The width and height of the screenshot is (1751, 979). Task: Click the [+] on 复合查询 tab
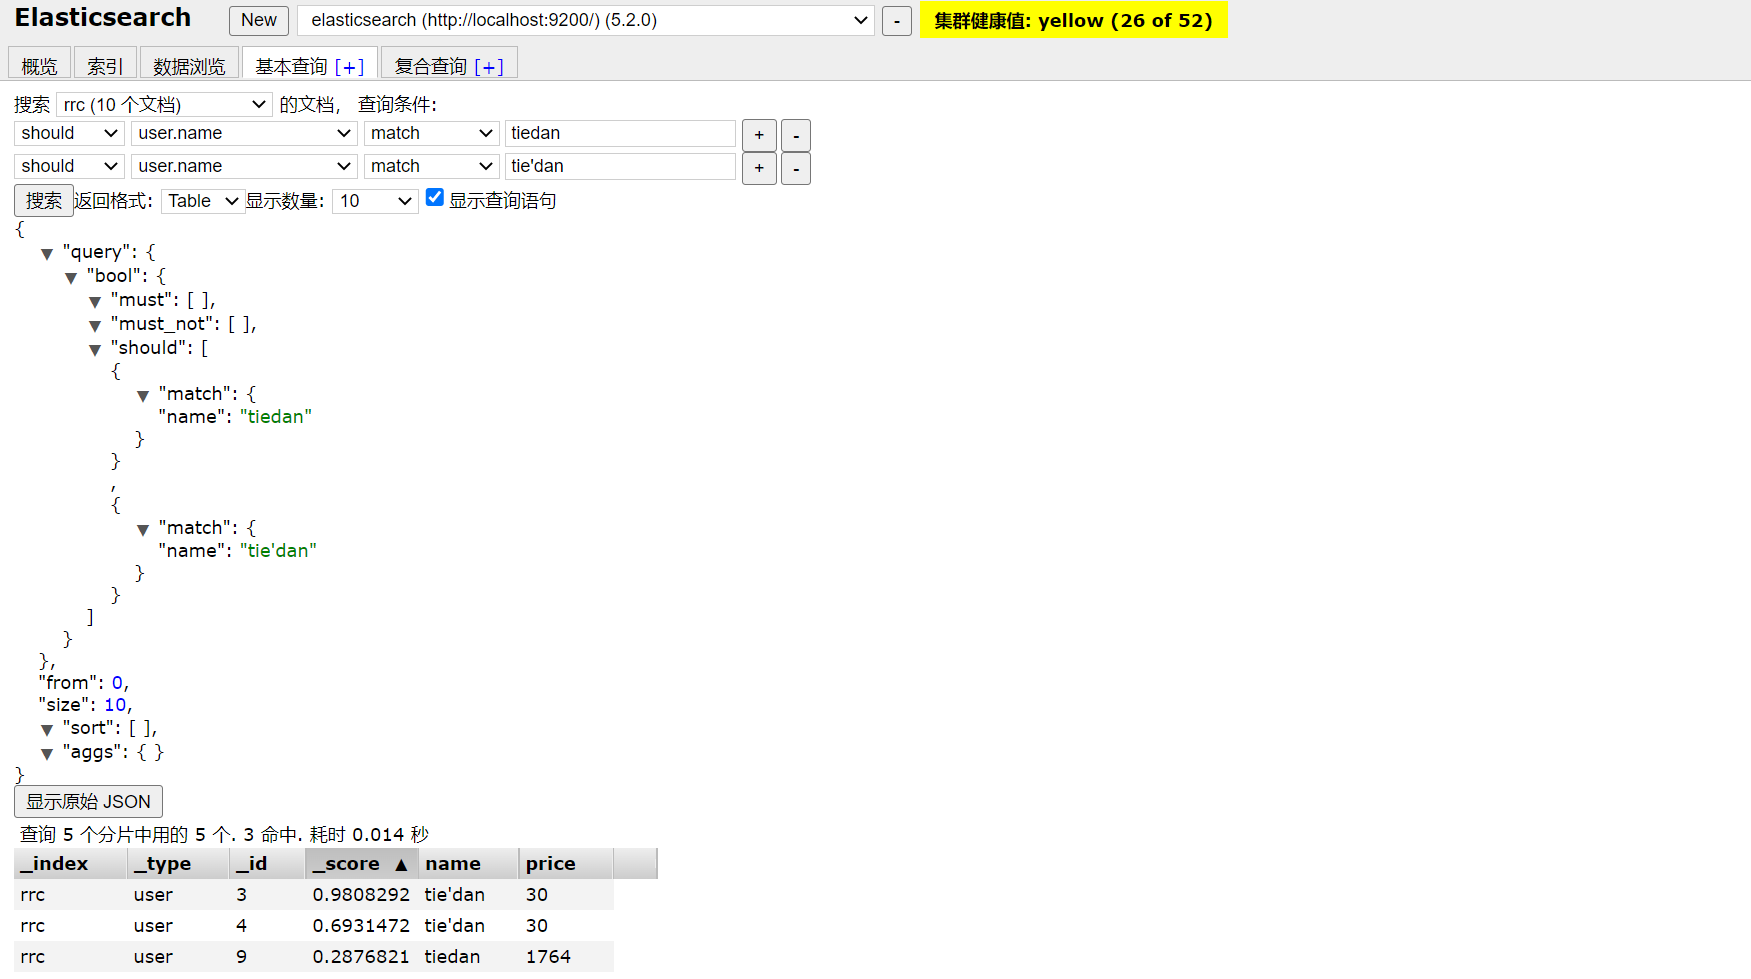point(489,67)
